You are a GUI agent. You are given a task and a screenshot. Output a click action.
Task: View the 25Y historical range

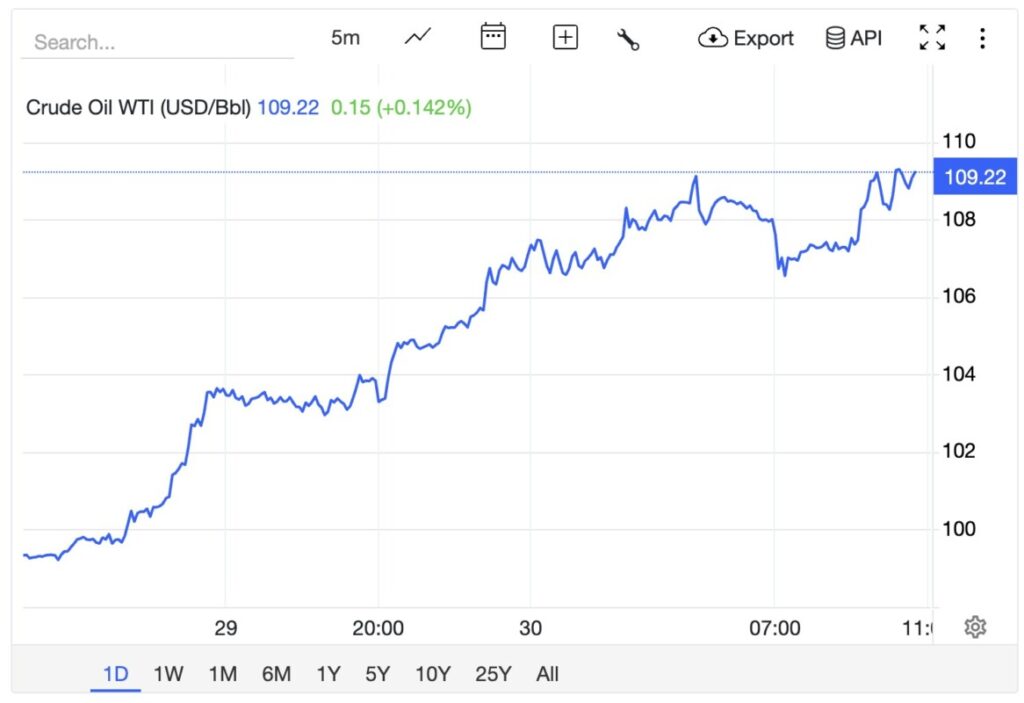point(493,674)
